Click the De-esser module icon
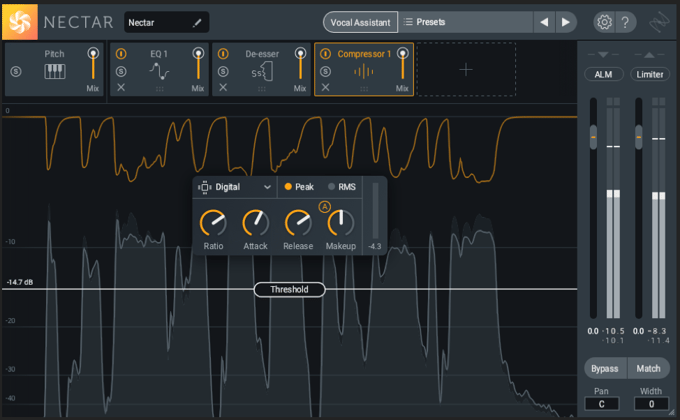The height and width of the screenshot is (420, 680). click(x=262, y=72)
